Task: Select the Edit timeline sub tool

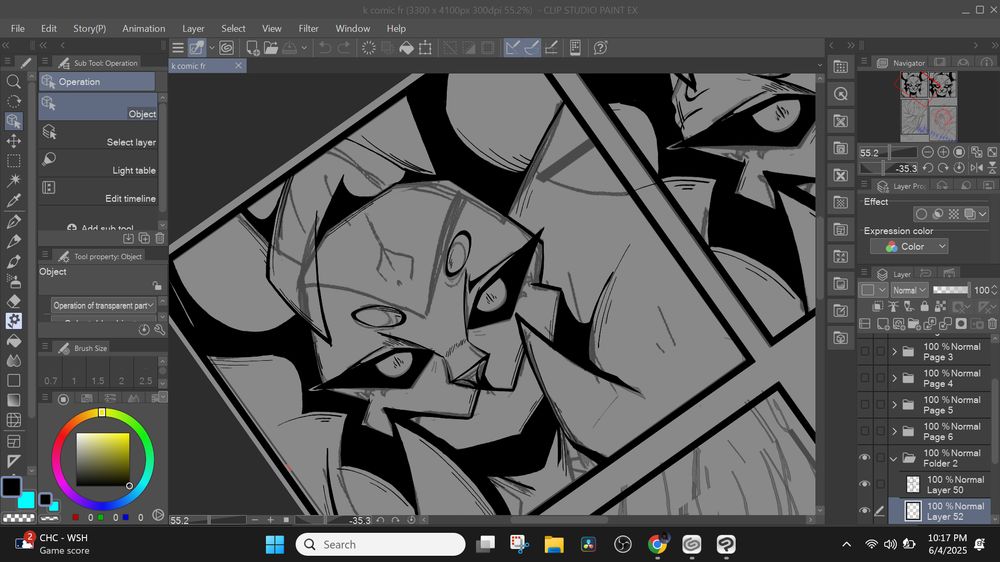Action: pos(132,198)
